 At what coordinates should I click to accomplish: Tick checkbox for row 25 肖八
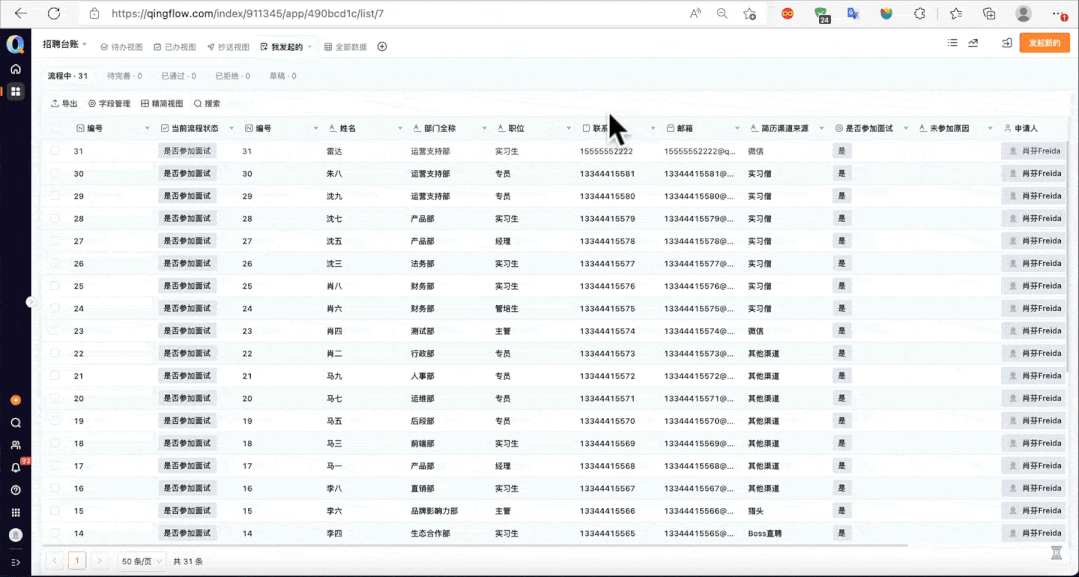[55, 286]
